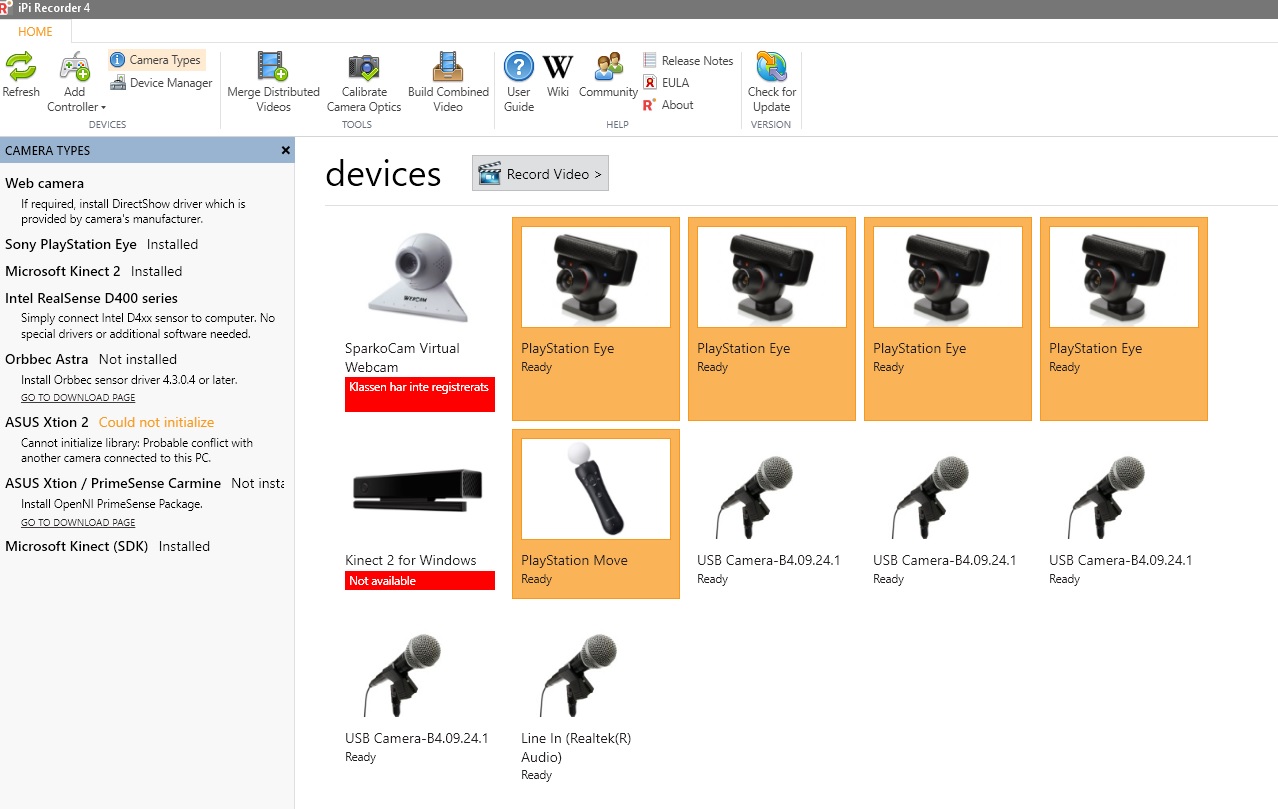The height and width of the screenshot is (809, 1278).
Task: Click the Refresh devices icon
Action: click(x=20, y=66)
